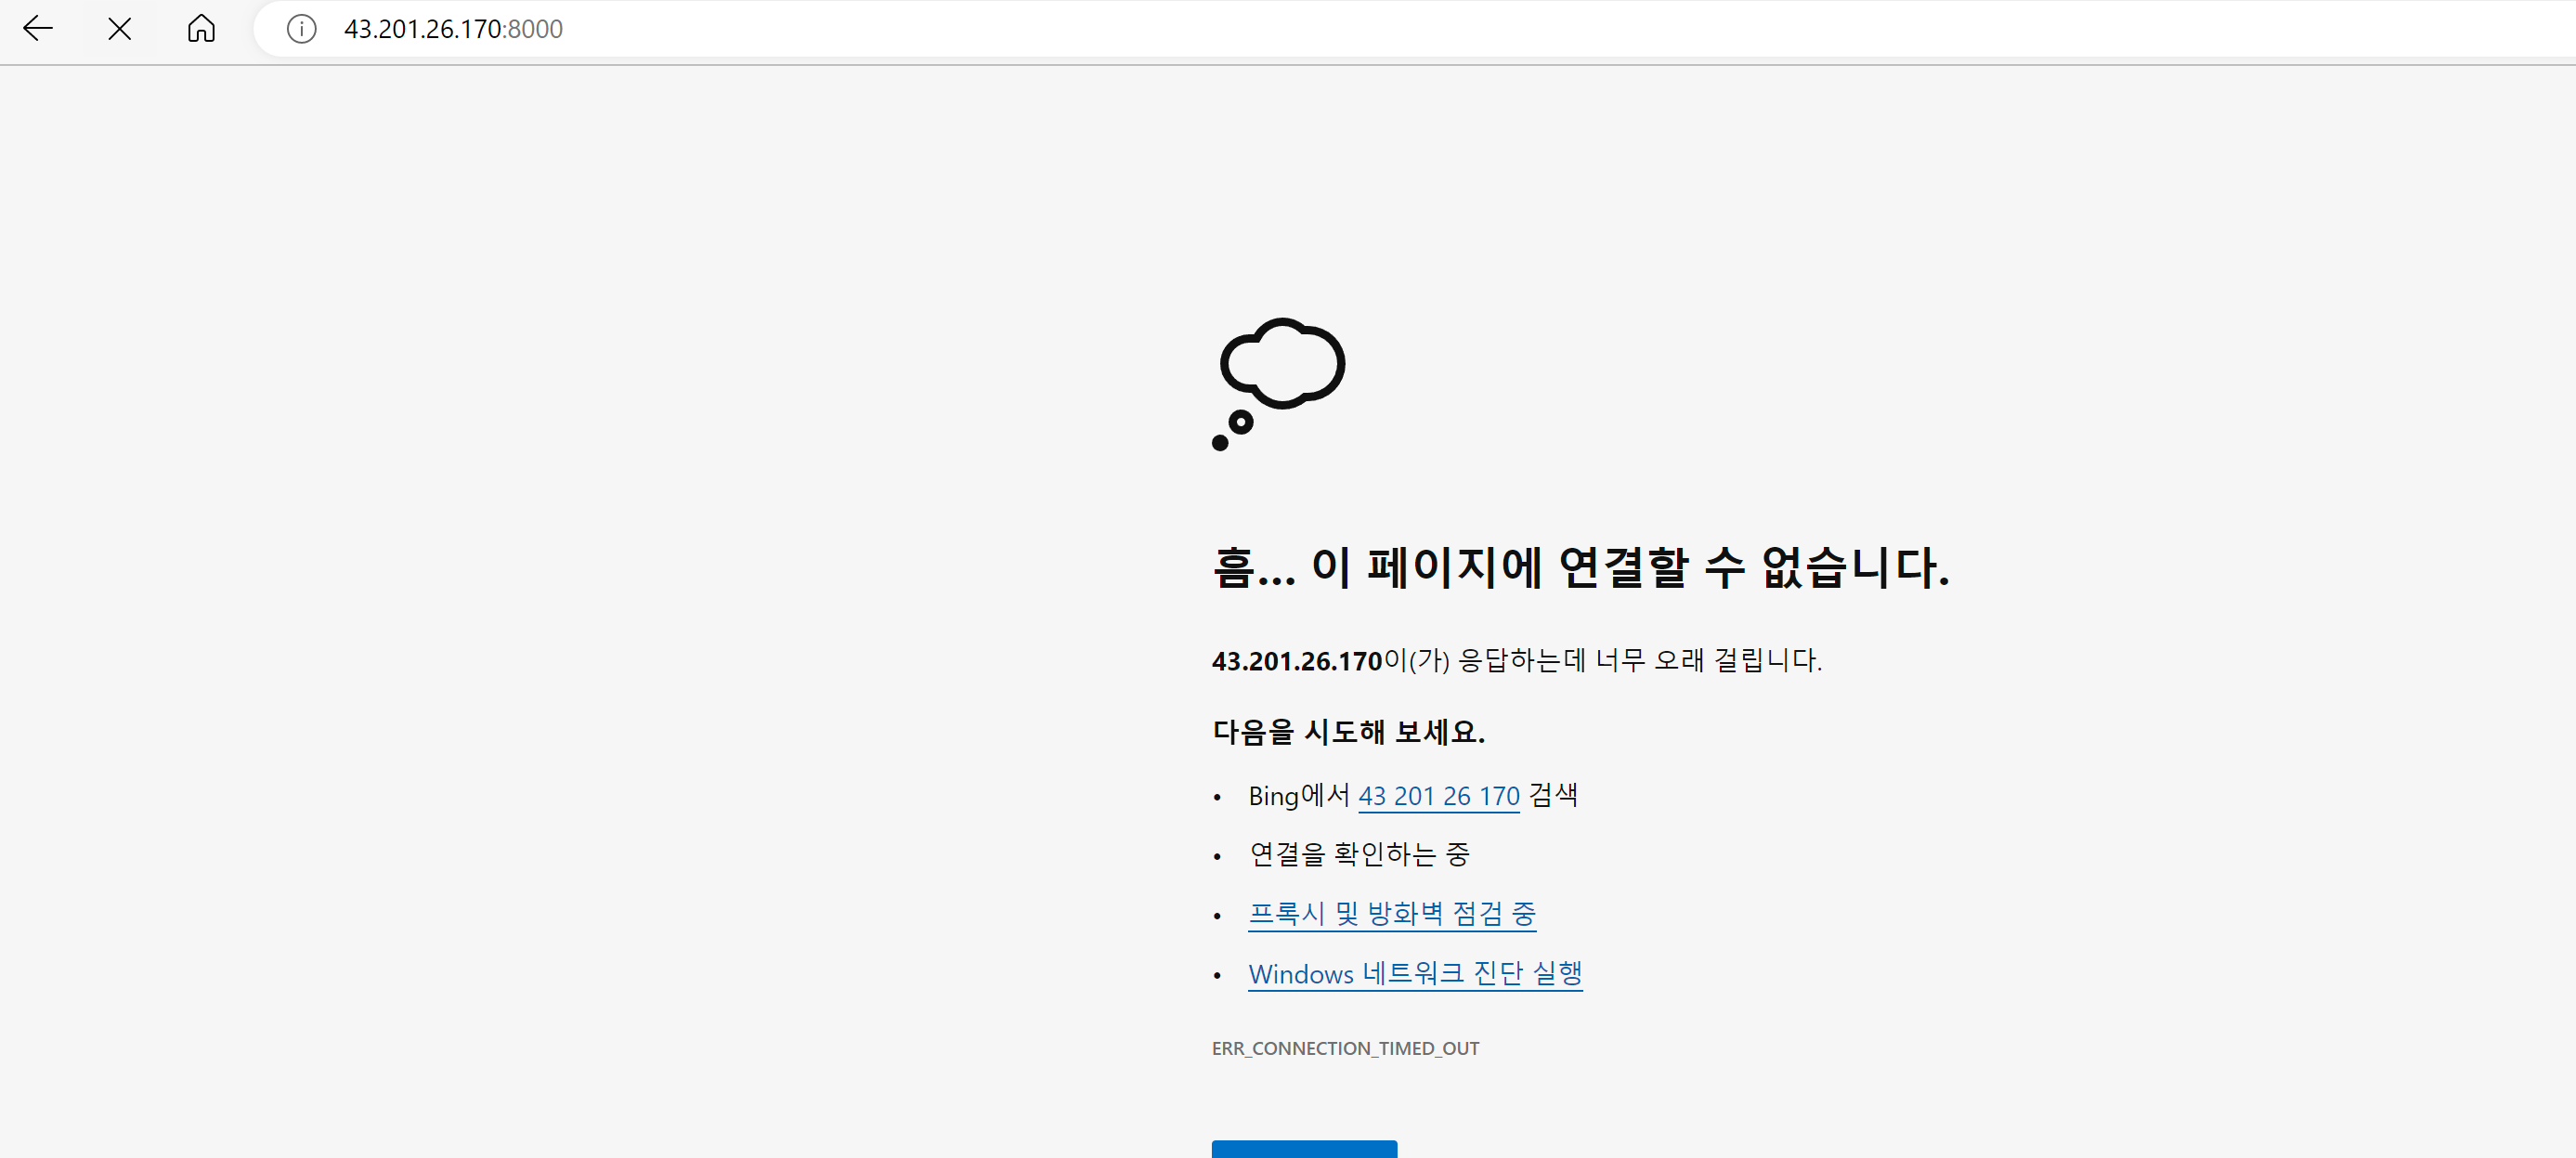Open Bing search link 43 201 26 170

(1438, 796)
